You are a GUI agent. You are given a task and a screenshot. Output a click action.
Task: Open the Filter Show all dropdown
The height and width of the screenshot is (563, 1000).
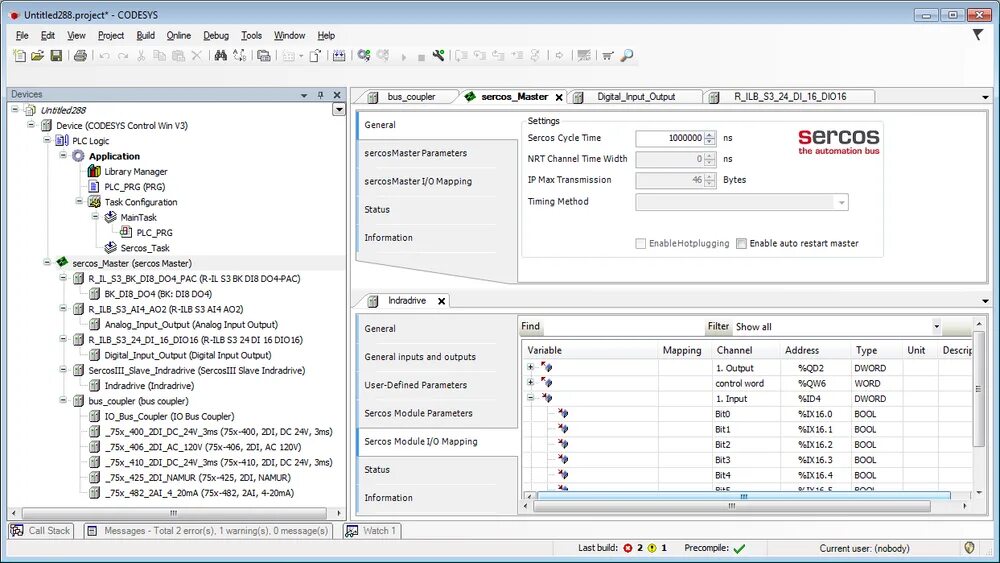[x=936, y=326]
